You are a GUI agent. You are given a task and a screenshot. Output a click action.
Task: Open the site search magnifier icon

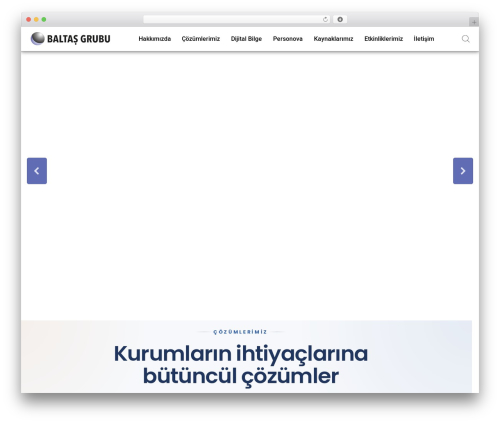466,39
